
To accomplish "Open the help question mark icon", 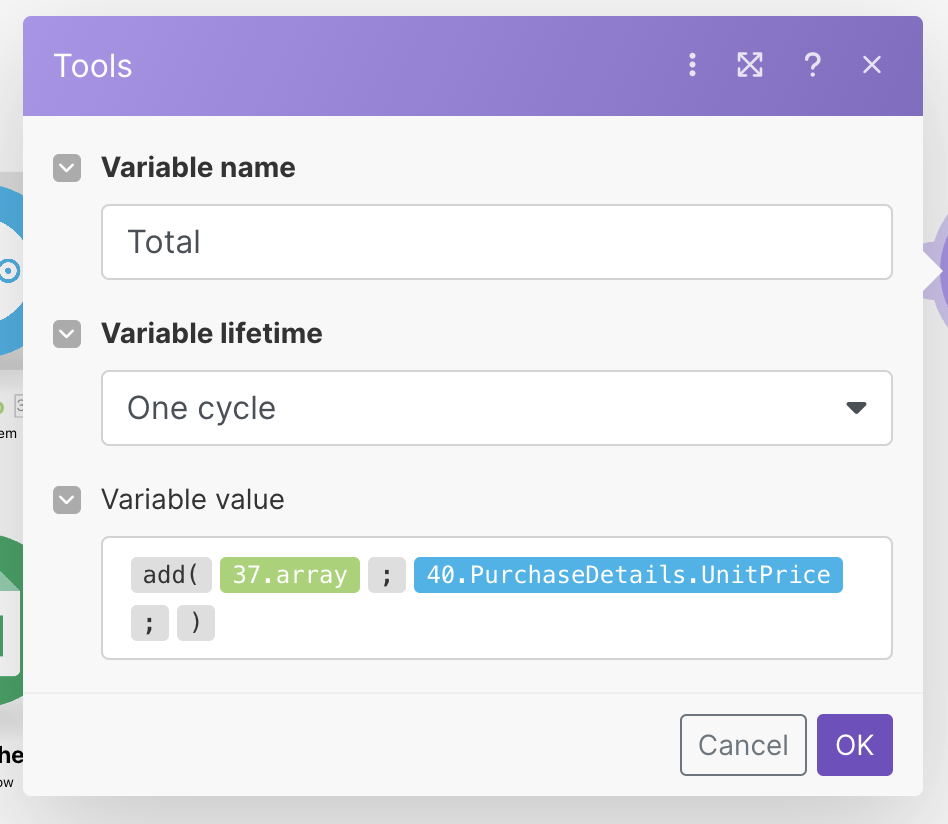I will coord(812,66).
